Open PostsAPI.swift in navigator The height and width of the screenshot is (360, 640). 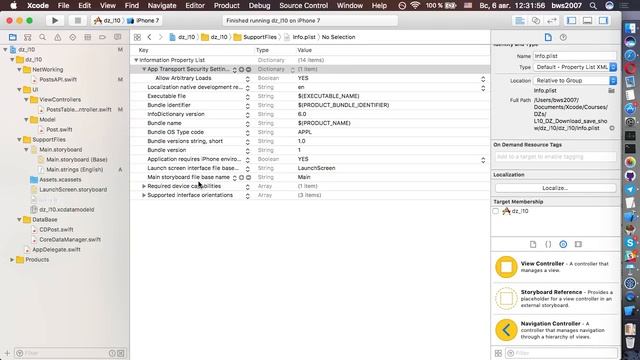point(58,80)
